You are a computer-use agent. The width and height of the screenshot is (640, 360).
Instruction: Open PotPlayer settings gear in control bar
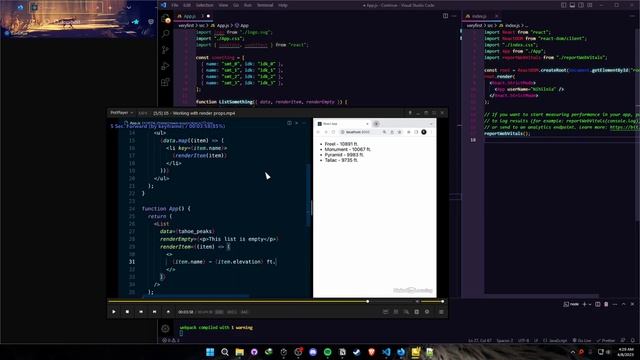[427, 312]
